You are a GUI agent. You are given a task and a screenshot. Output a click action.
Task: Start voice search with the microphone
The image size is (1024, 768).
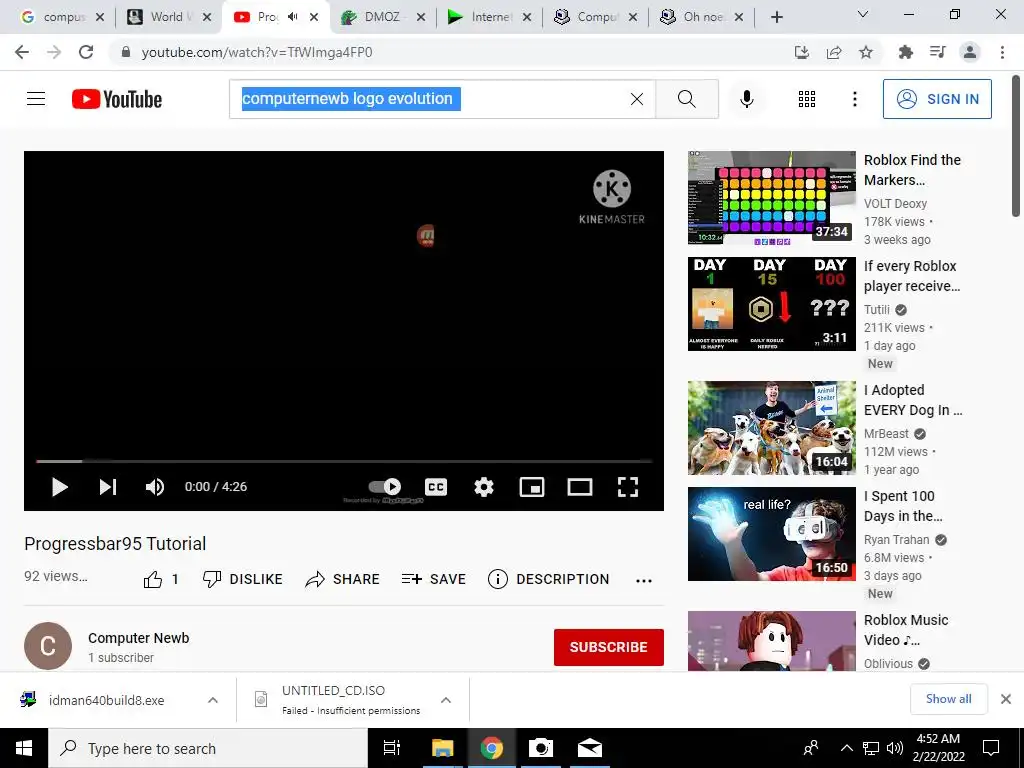coord(747,99)
